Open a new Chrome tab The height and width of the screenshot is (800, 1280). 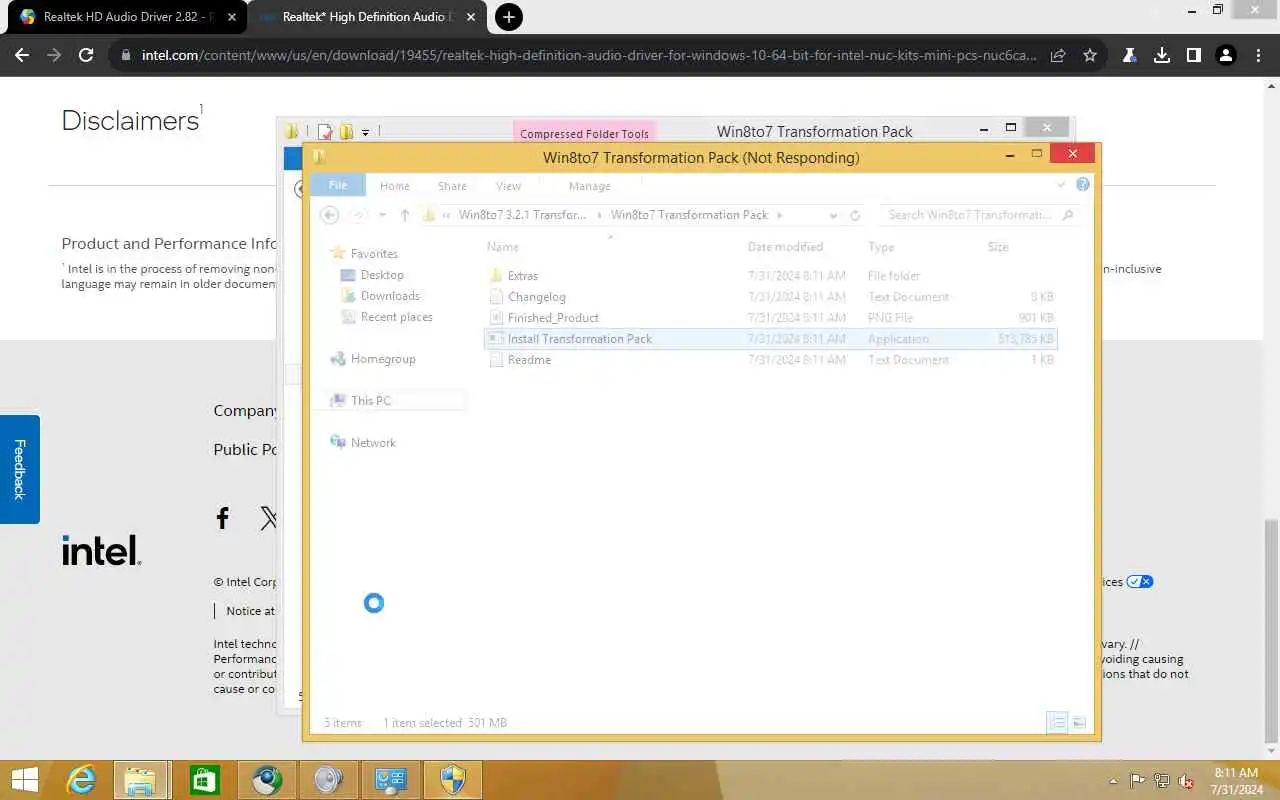pos(509,17)
